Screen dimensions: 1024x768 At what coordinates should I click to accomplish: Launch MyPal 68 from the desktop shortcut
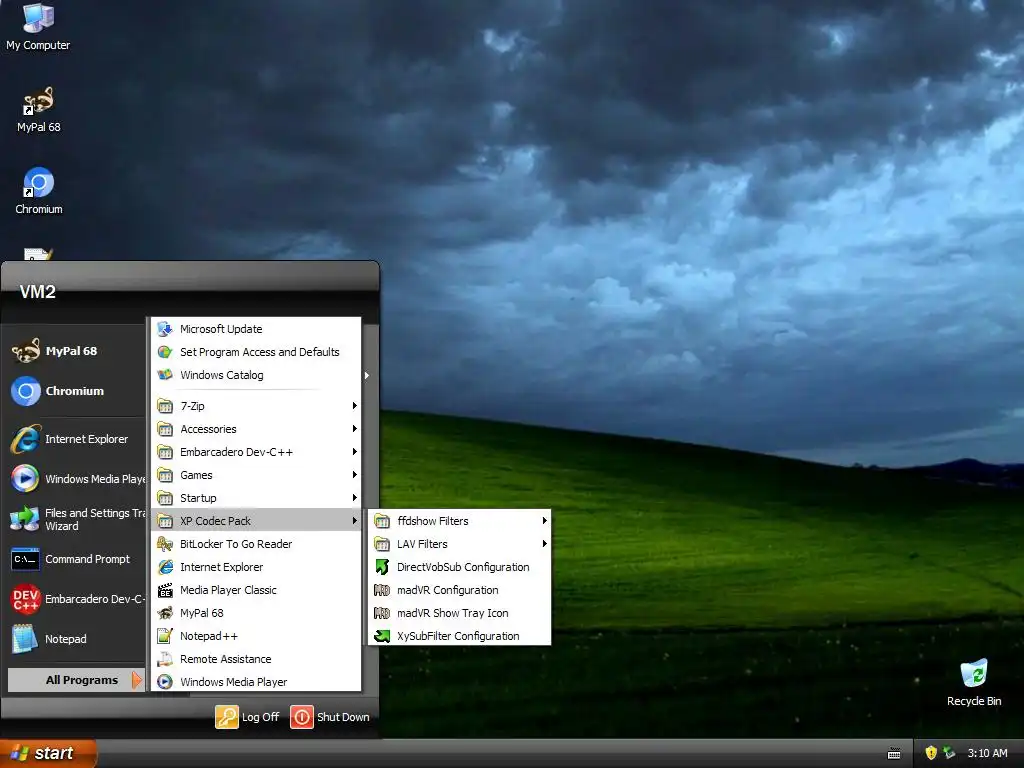[x=39, y=110]
